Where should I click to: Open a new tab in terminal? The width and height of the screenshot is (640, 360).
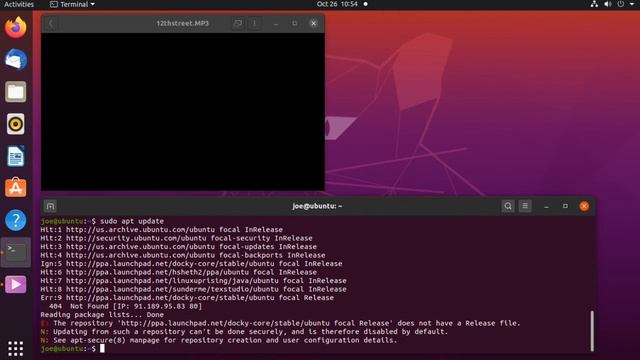coord(50,206)
